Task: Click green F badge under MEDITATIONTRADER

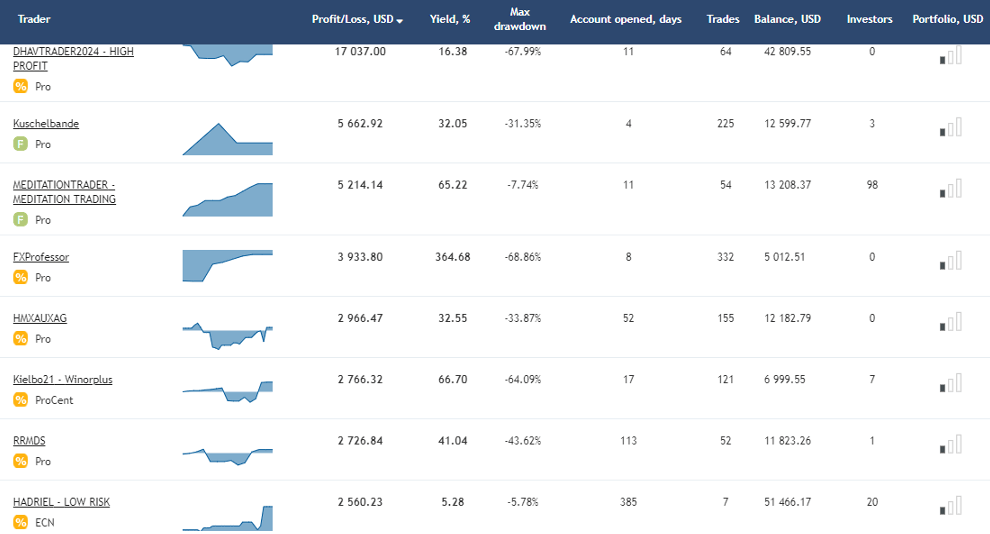Action: tap(20, 220)
